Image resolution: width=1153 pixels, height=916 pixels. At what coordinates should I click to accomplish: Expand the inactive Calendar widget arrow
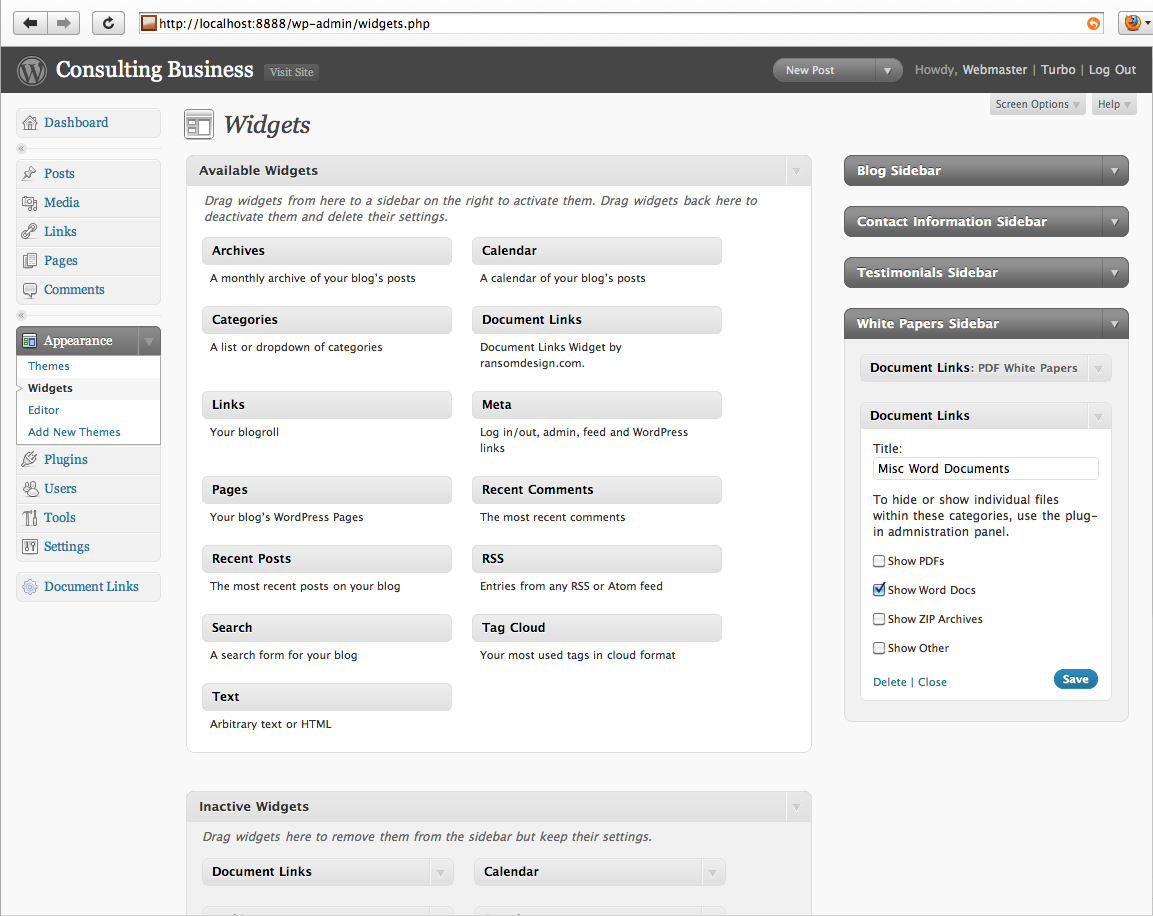point(713,873)
